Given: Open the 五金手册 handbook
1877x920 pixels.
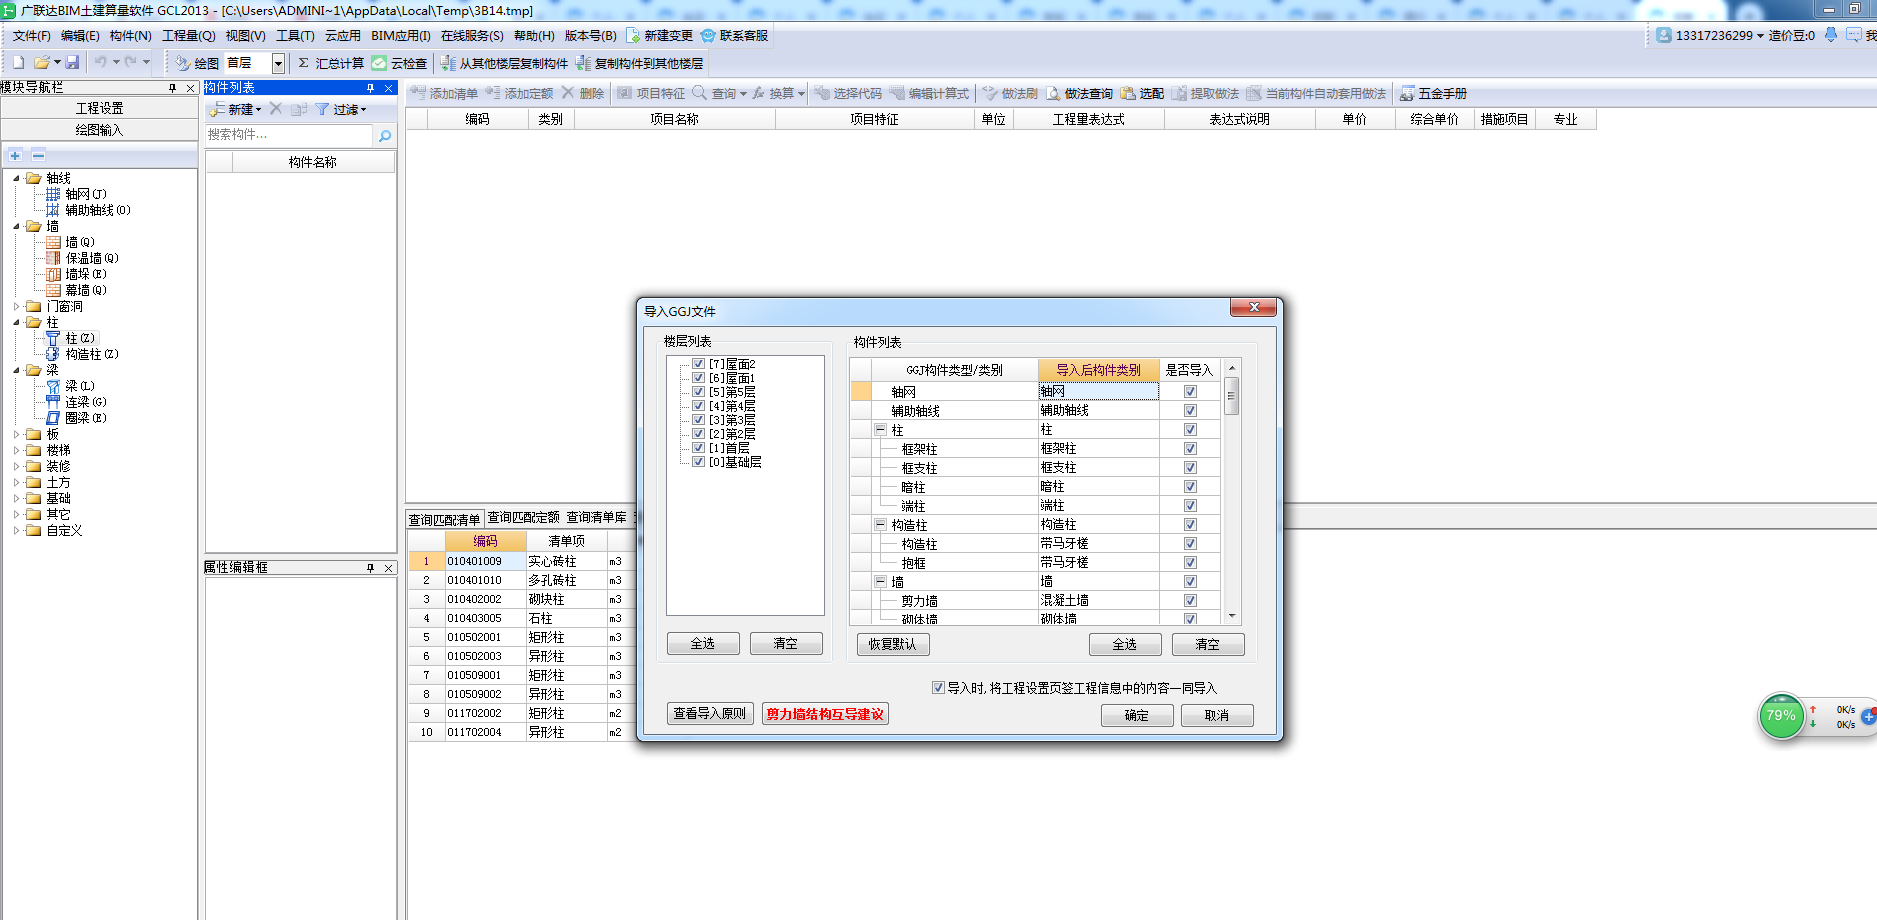Looking at the screenshot, I should click(1433, 93).
